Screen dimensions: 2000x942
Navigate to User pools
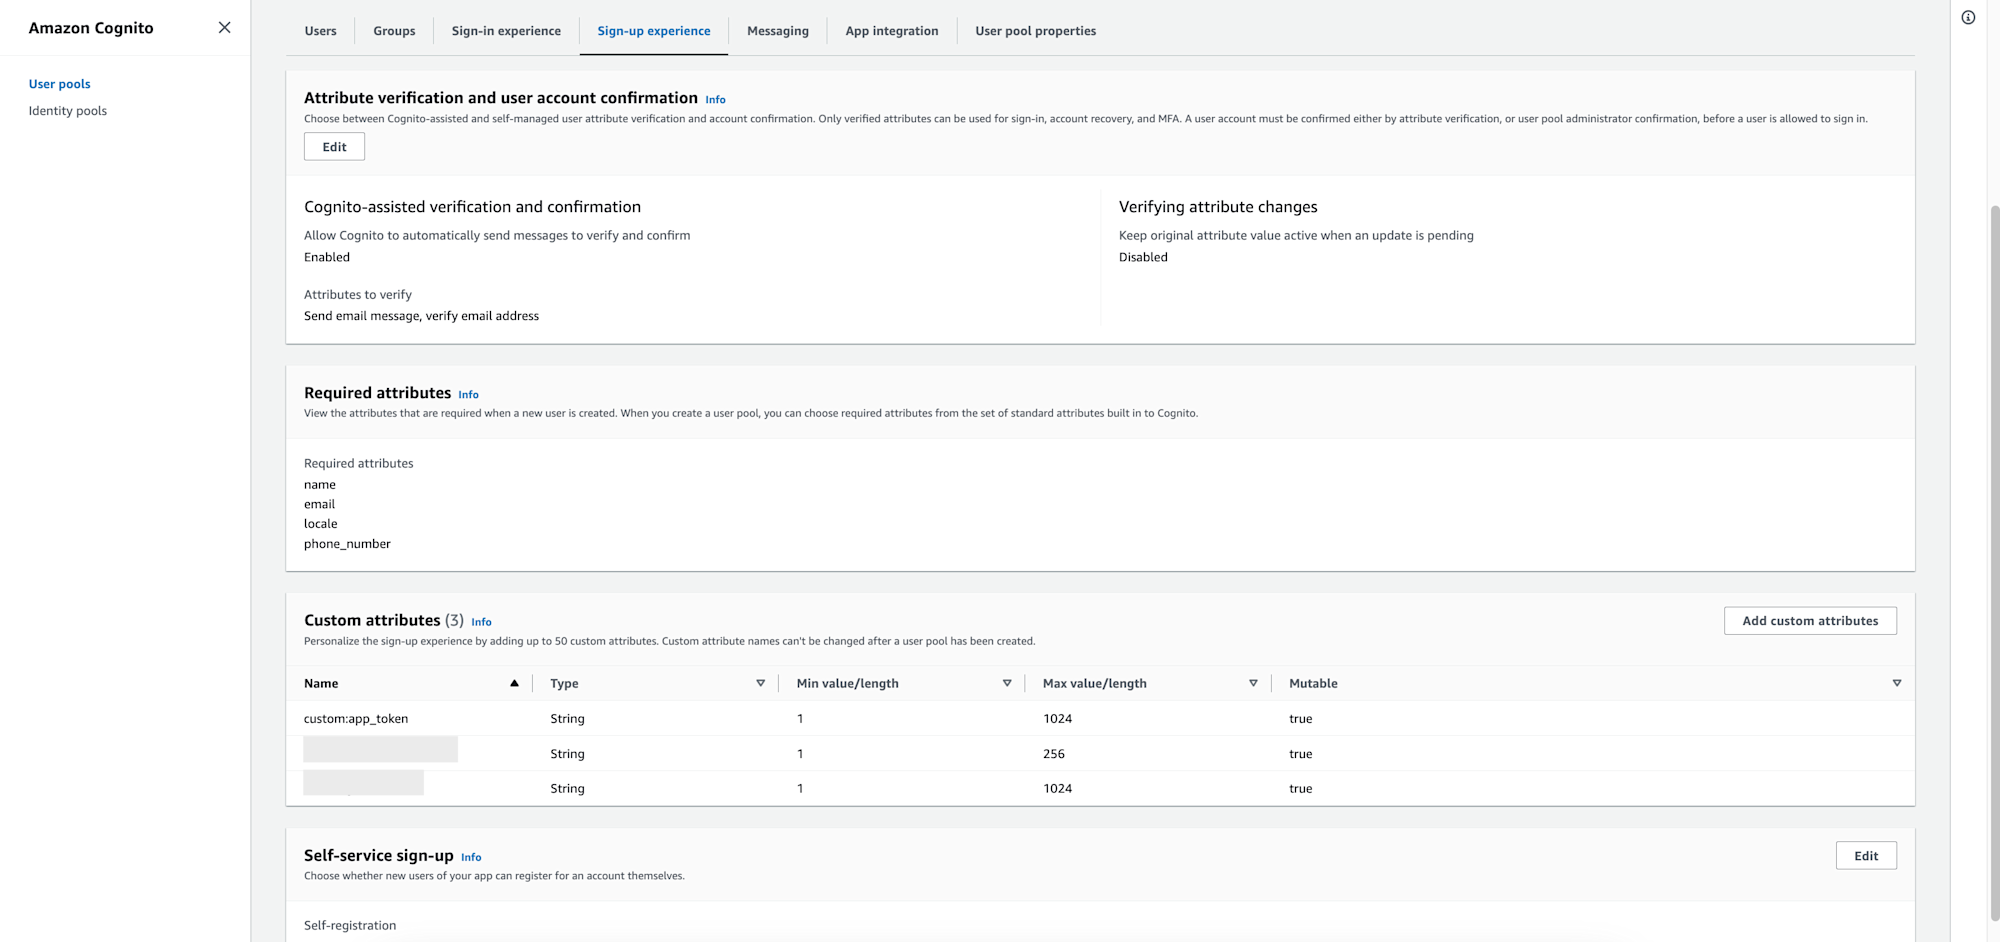(59, 84)
